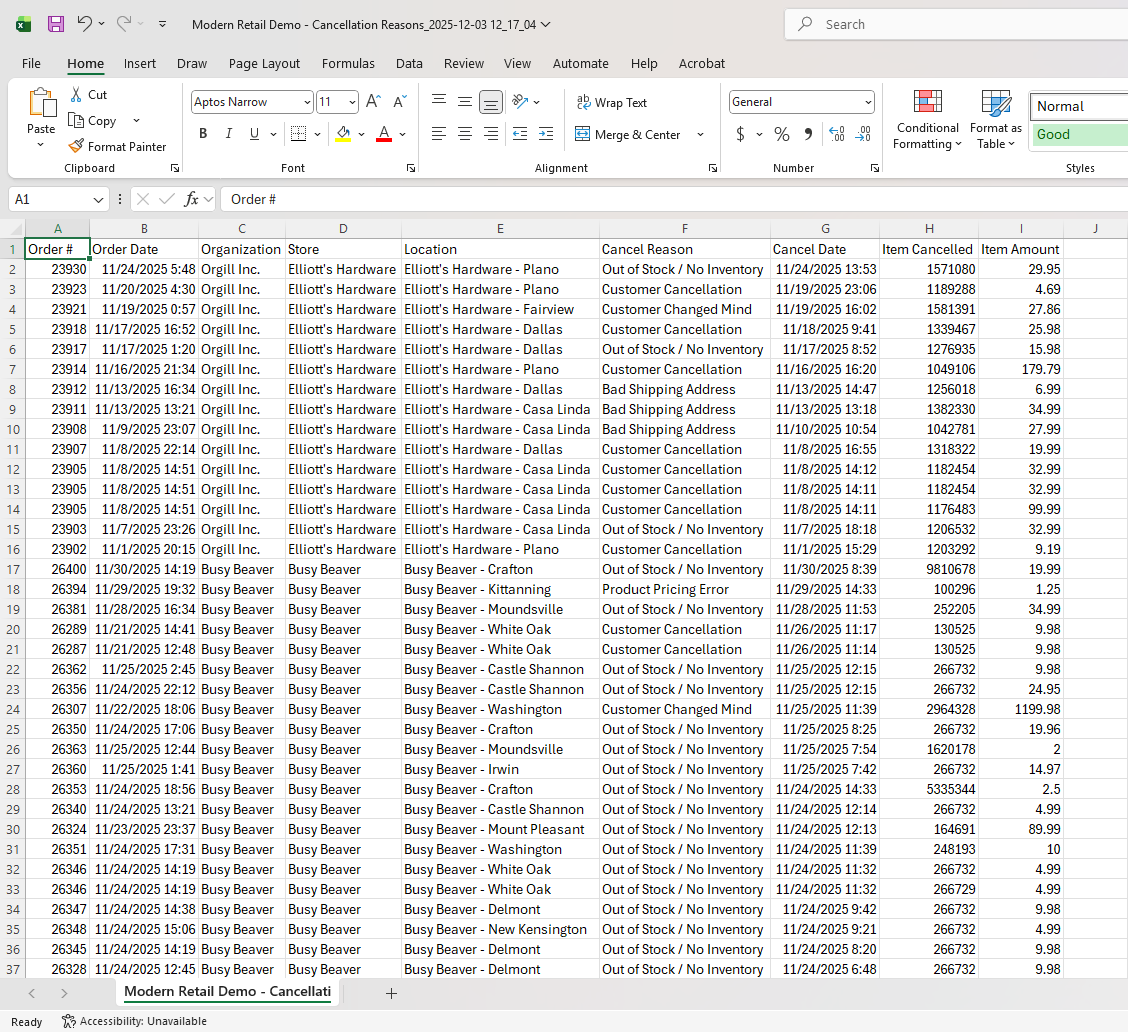
Task: Click the Undo arrow icon
Action: click(84, 24)
